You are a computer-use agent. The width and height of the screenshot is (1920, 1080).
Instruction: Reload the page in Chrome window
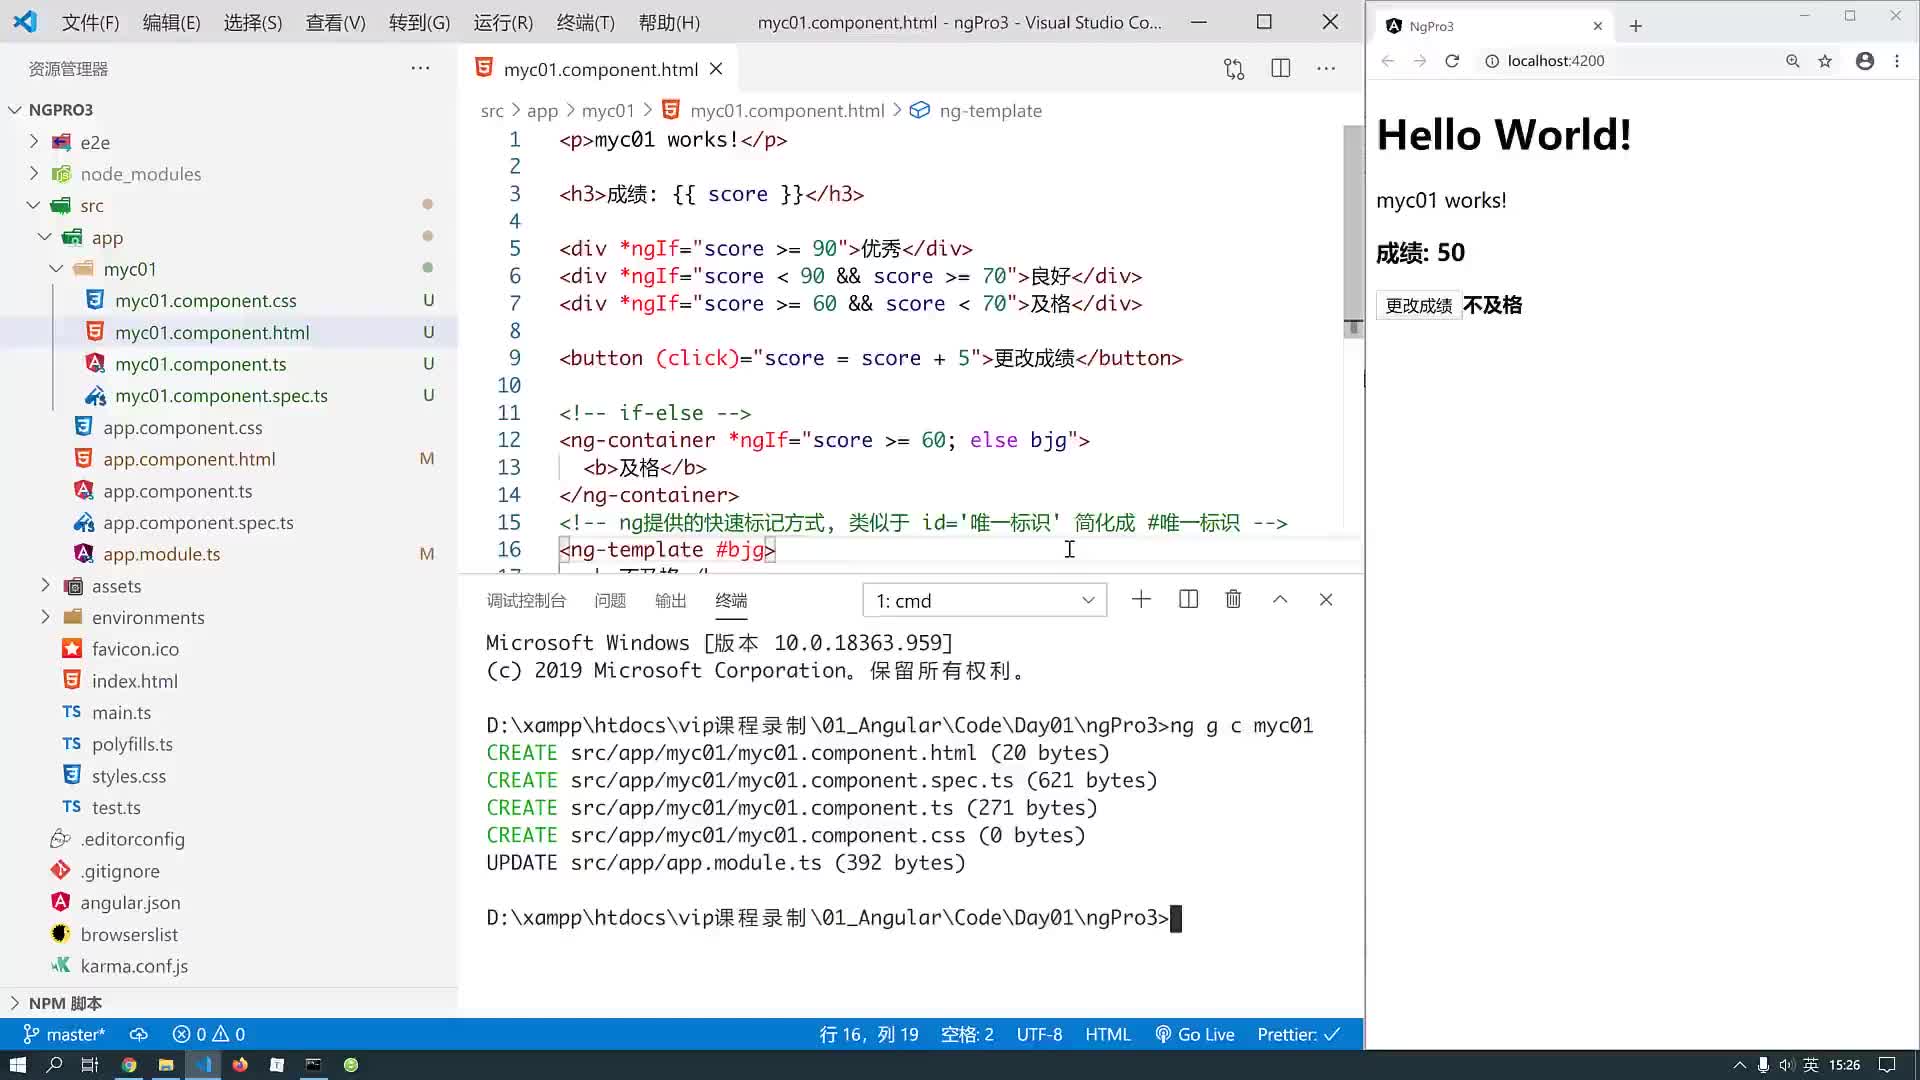[x=1452, y=61]
